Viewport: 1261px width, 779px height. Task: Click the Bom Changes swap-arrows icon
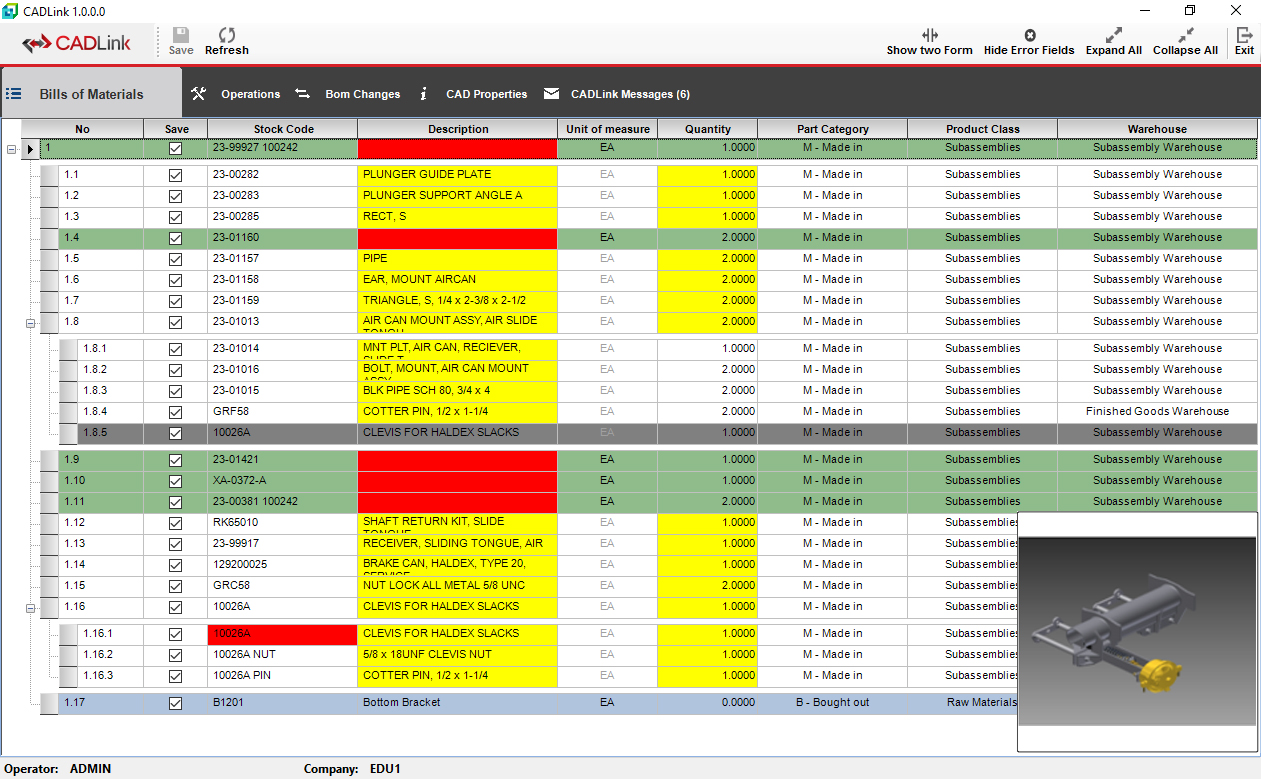coord(302,93)
